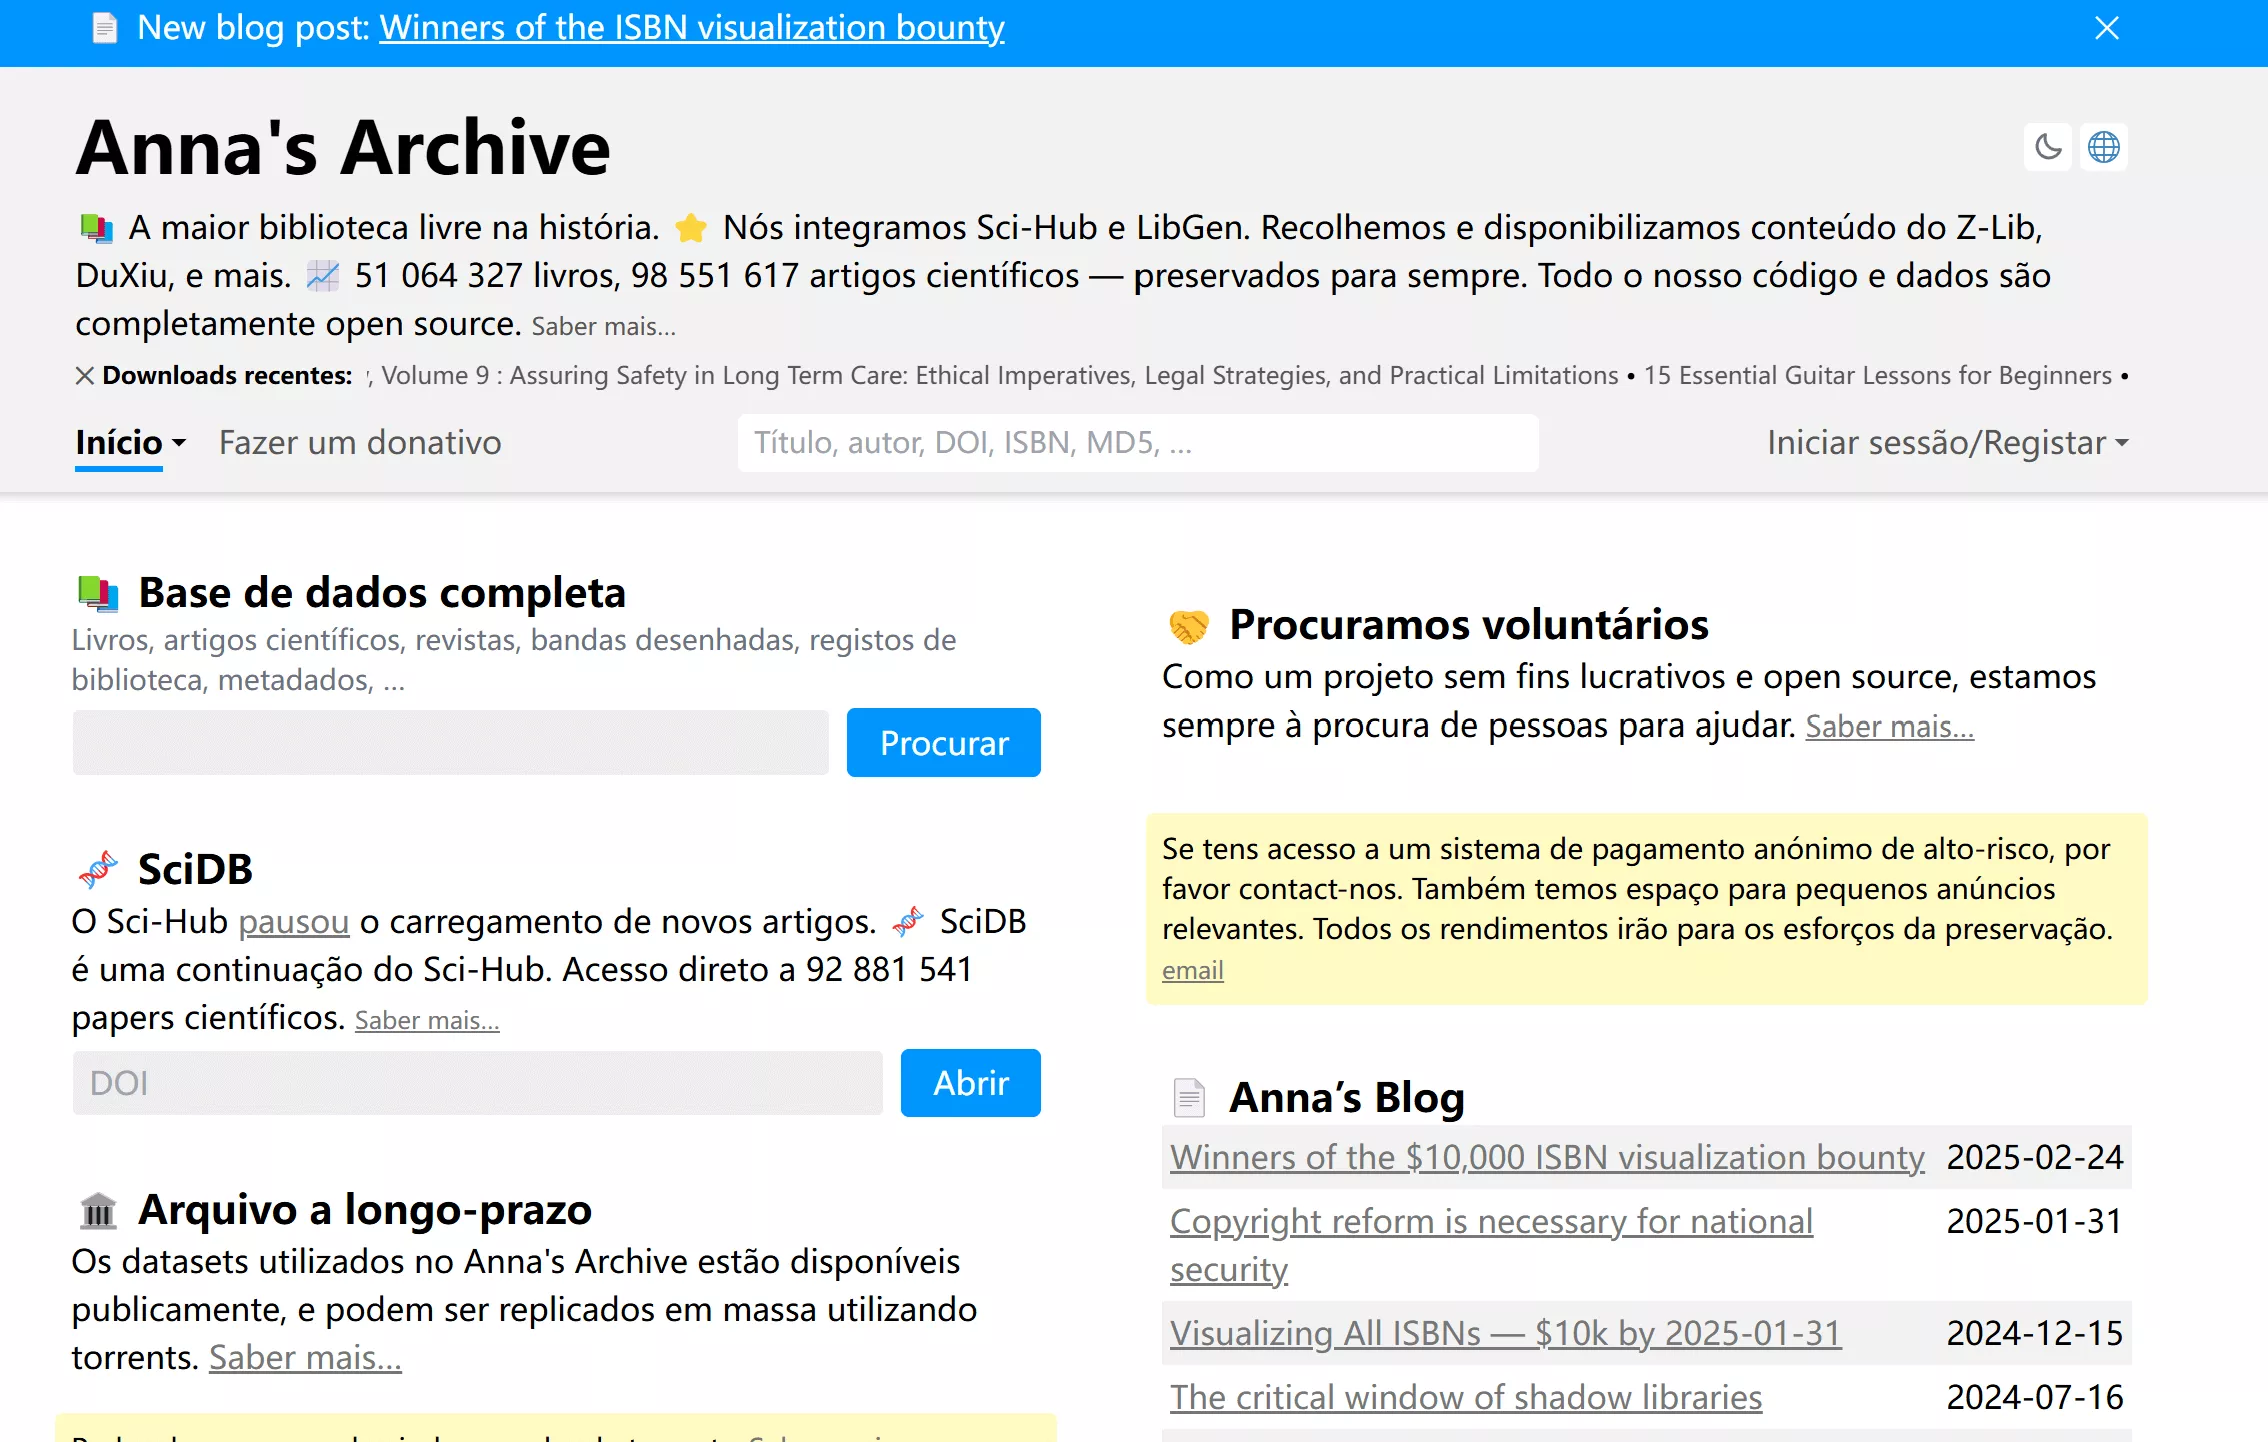
Task: Expand the Início dropdown menu
Action: 130,443
